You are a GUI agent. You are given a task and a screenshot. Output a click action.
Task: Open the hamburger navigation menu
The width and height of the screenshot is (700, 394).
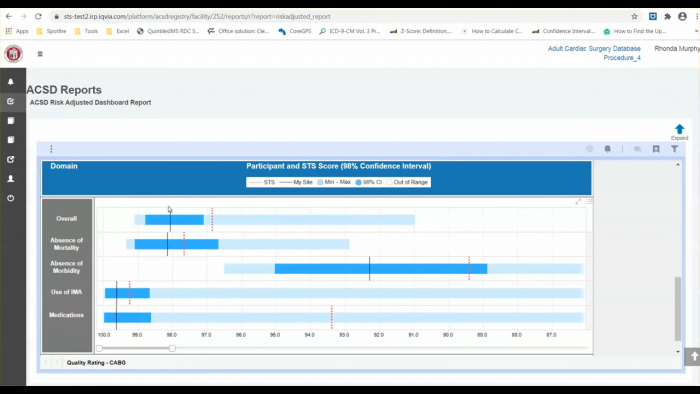(x=40, y=54)
